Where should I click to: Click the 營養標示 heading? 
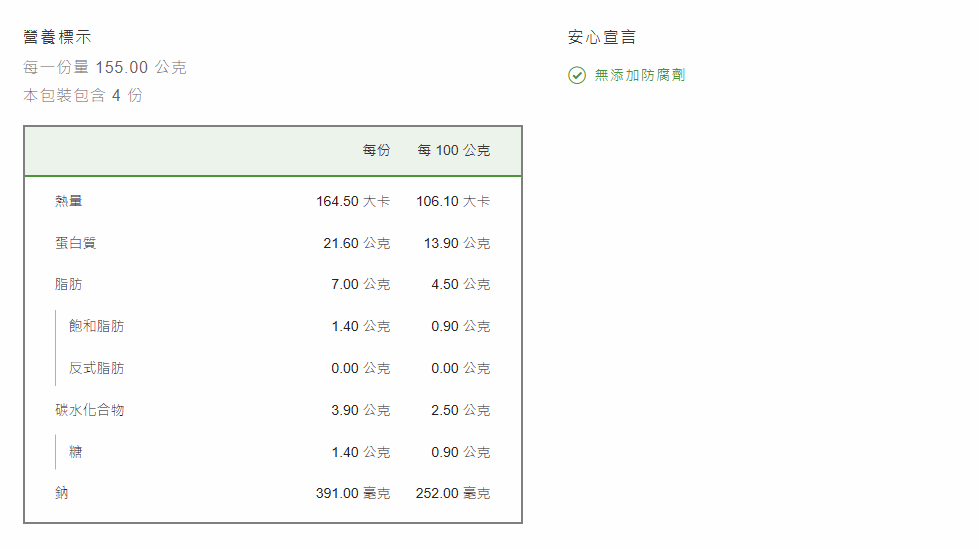tap(57, 38)
